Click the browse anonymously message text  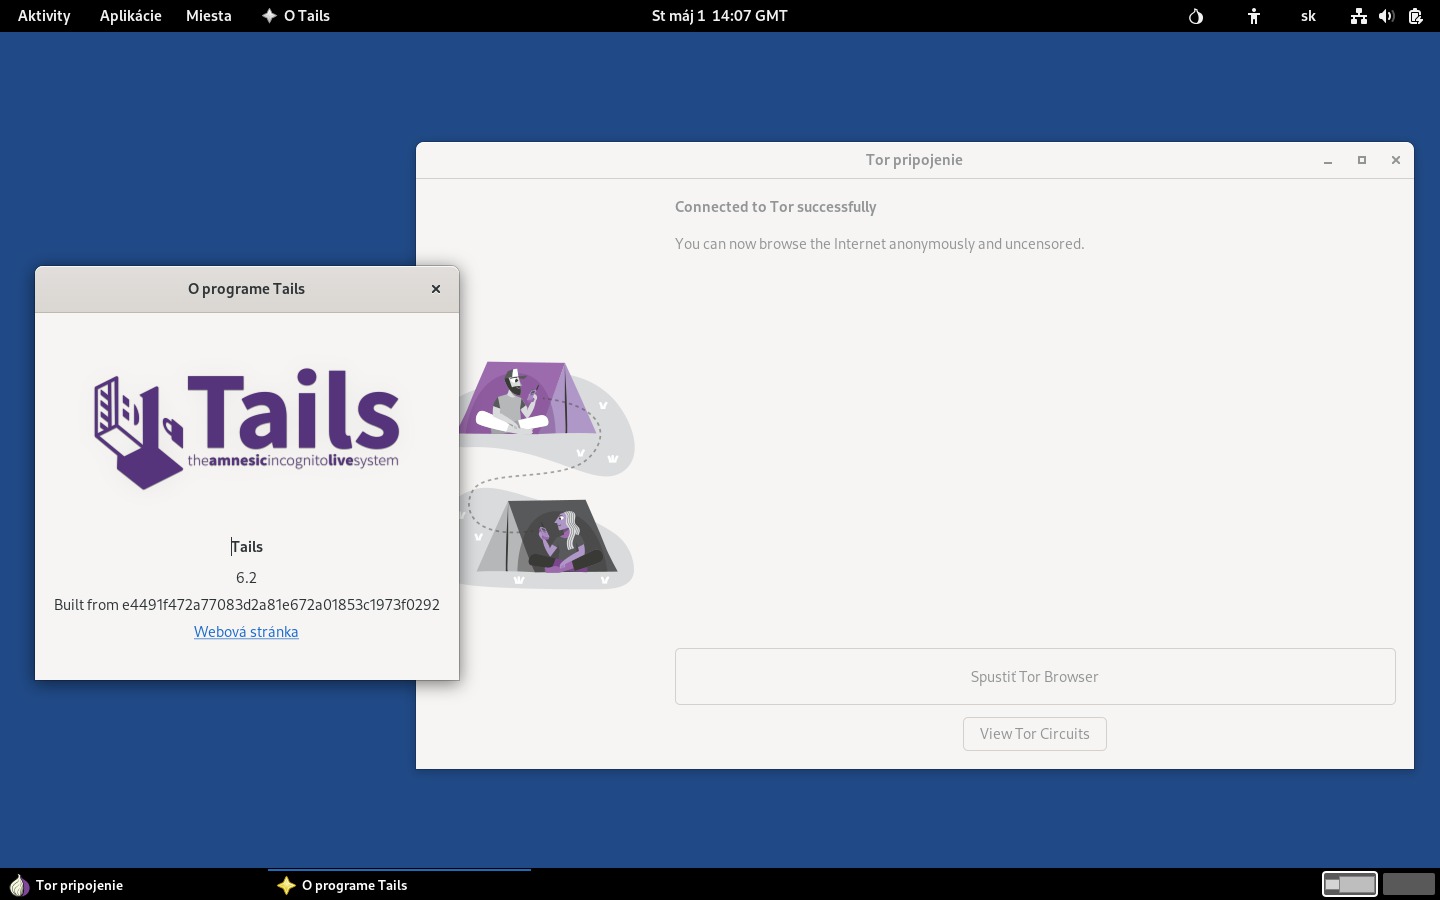pos(880,244)
